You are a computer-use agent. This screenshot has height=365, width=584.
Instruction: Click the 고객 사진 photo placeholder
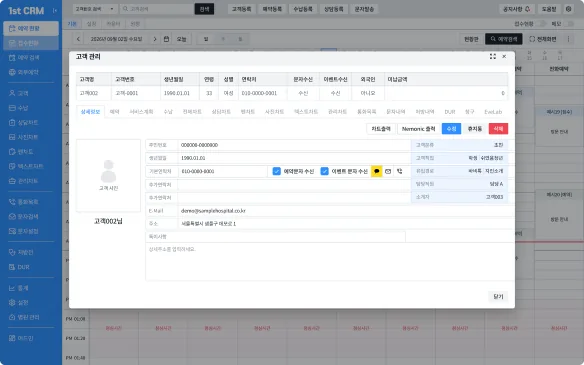108,175
